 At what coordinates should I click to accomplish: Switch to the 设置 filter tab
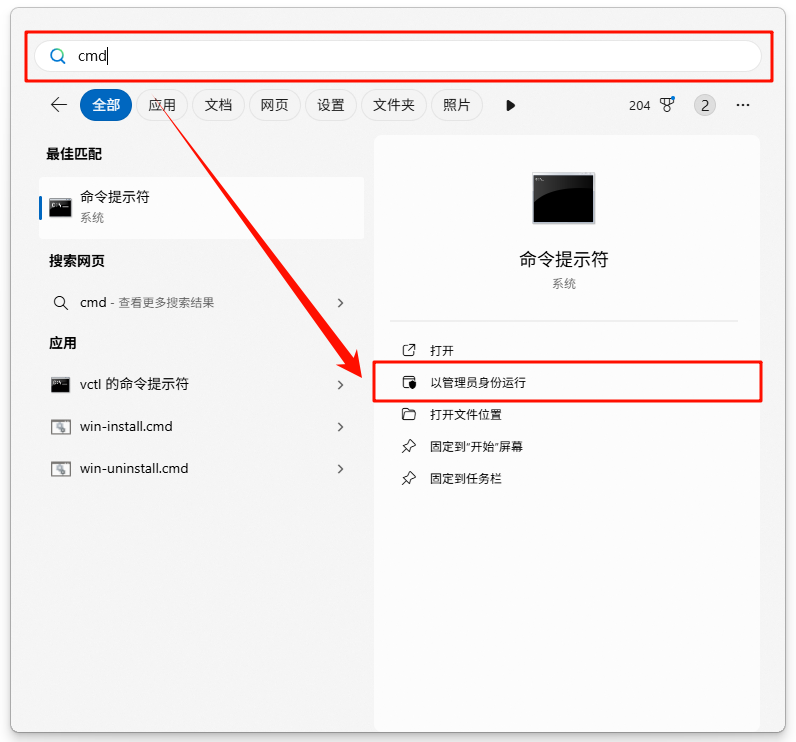331,105
